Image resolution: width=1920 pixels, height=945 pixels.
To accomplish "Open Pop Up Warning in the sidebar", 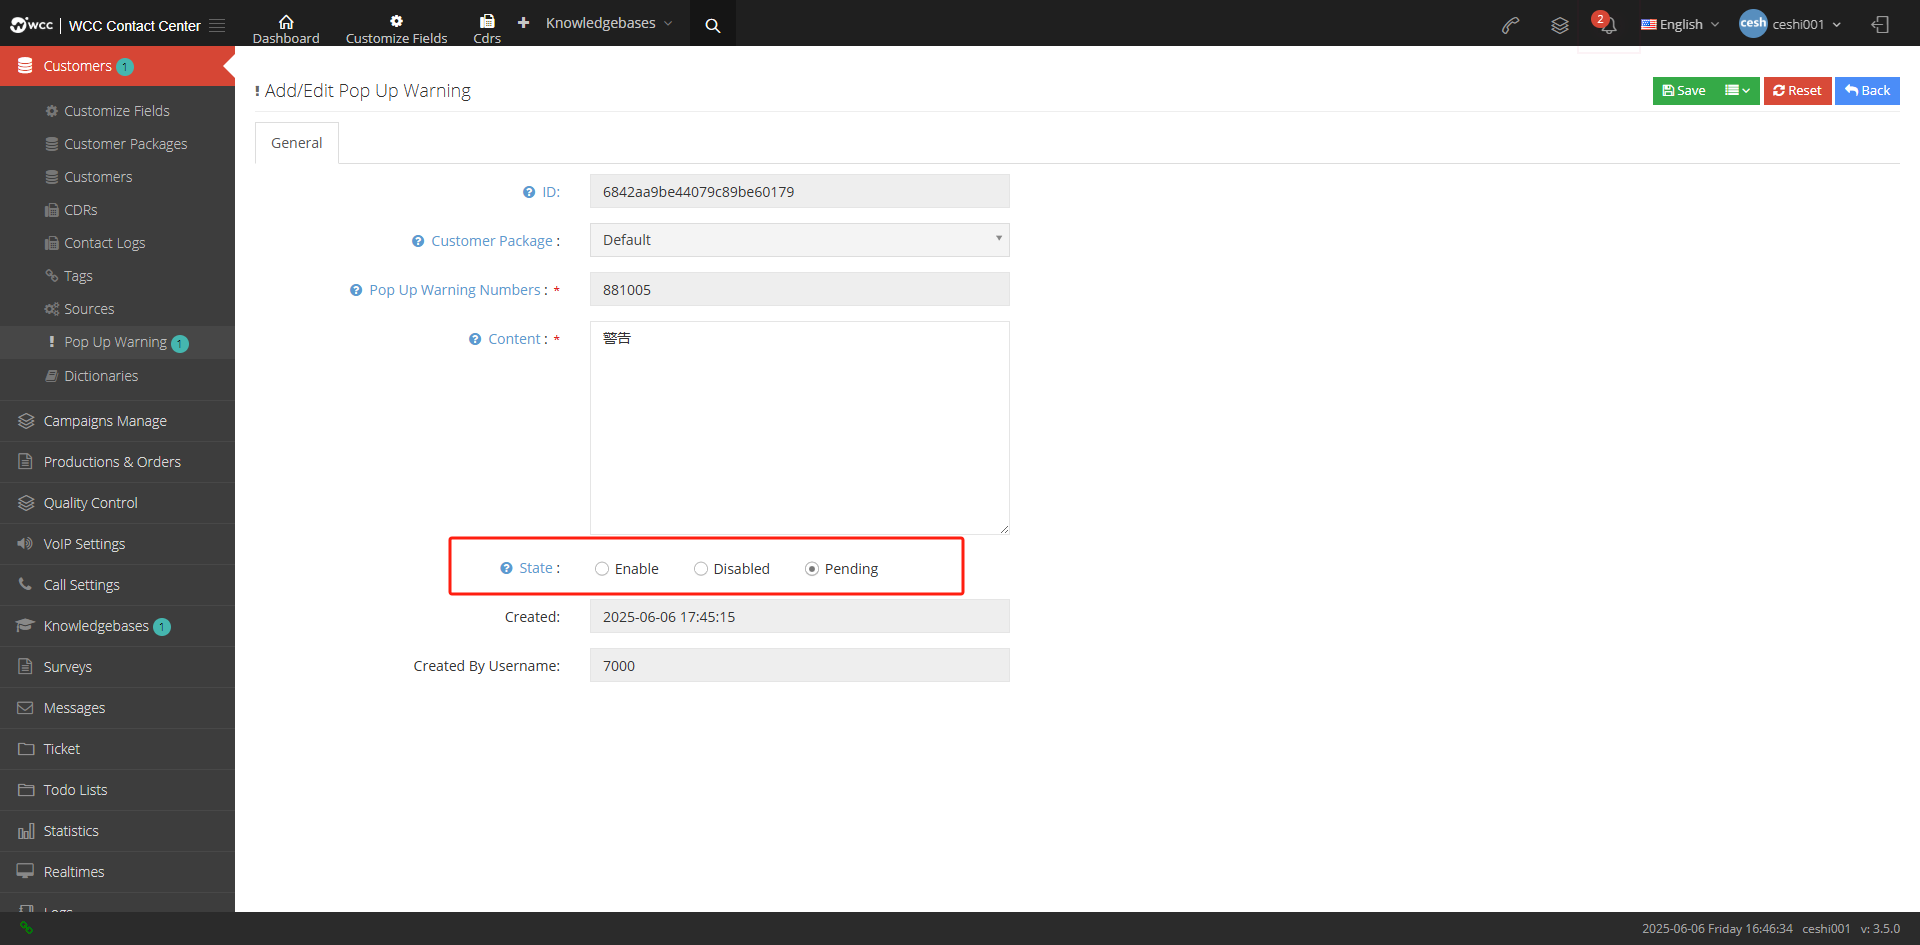I will pos(118,342).
